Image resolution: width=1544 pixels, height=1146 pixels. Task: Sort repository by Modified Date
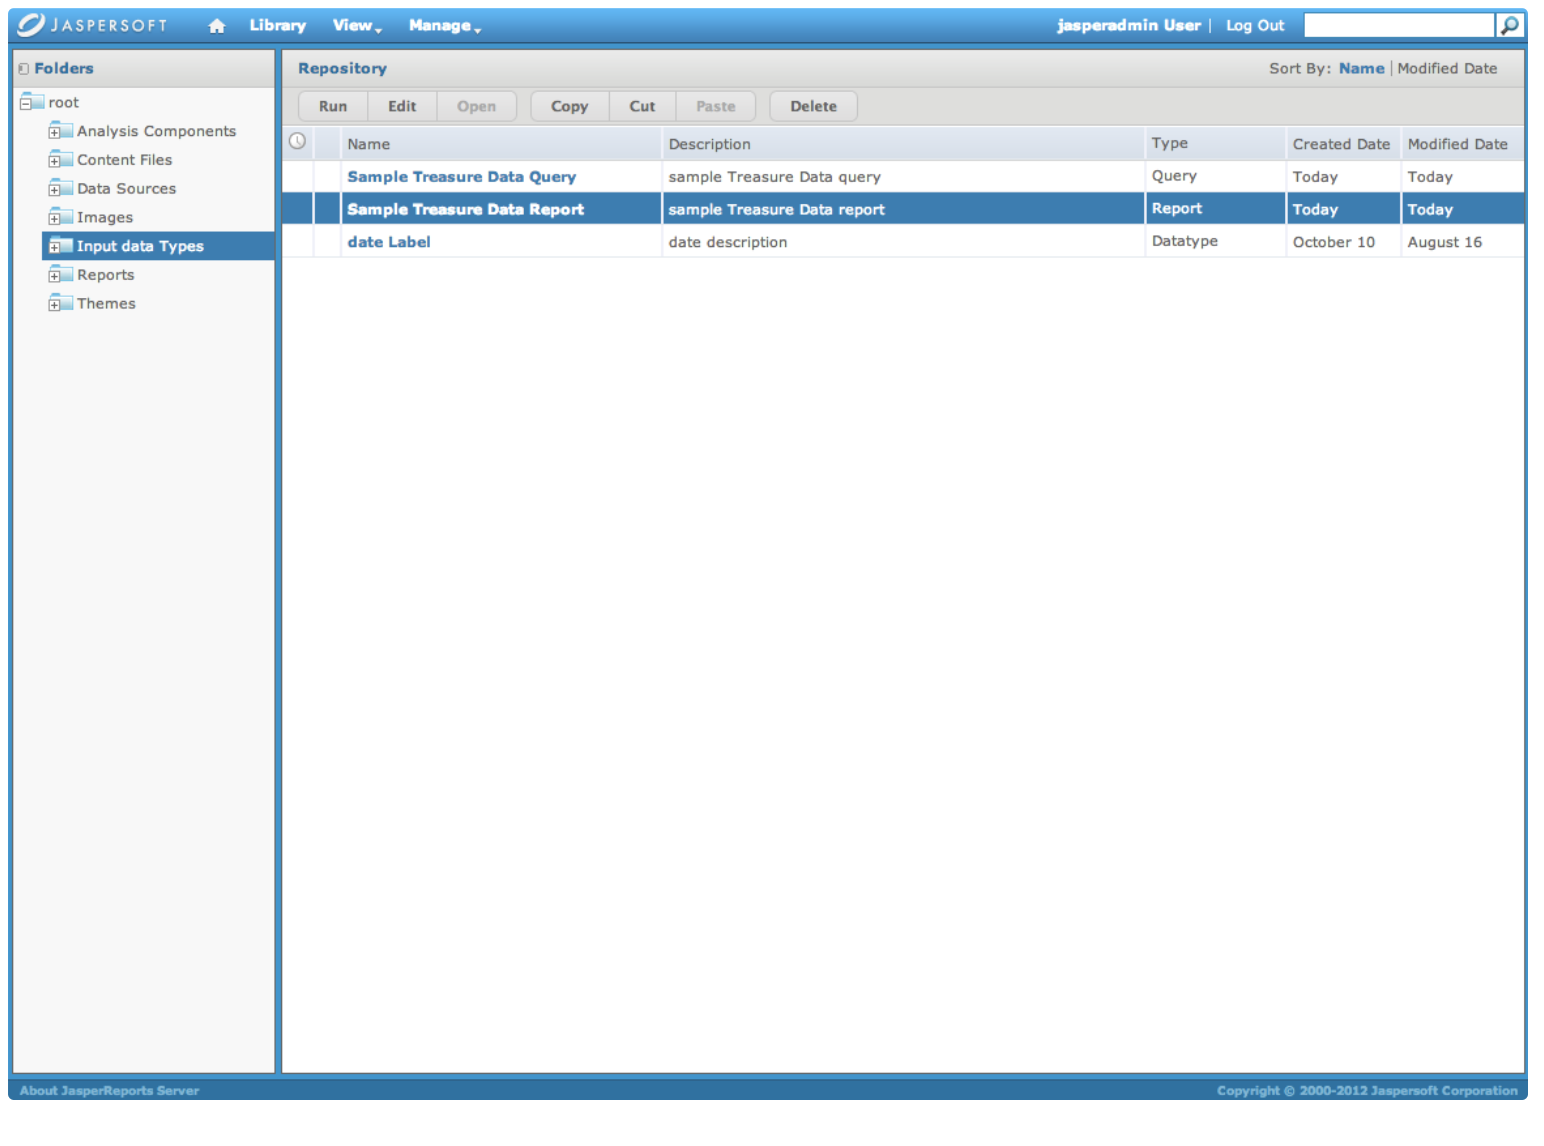point(1446,69)
